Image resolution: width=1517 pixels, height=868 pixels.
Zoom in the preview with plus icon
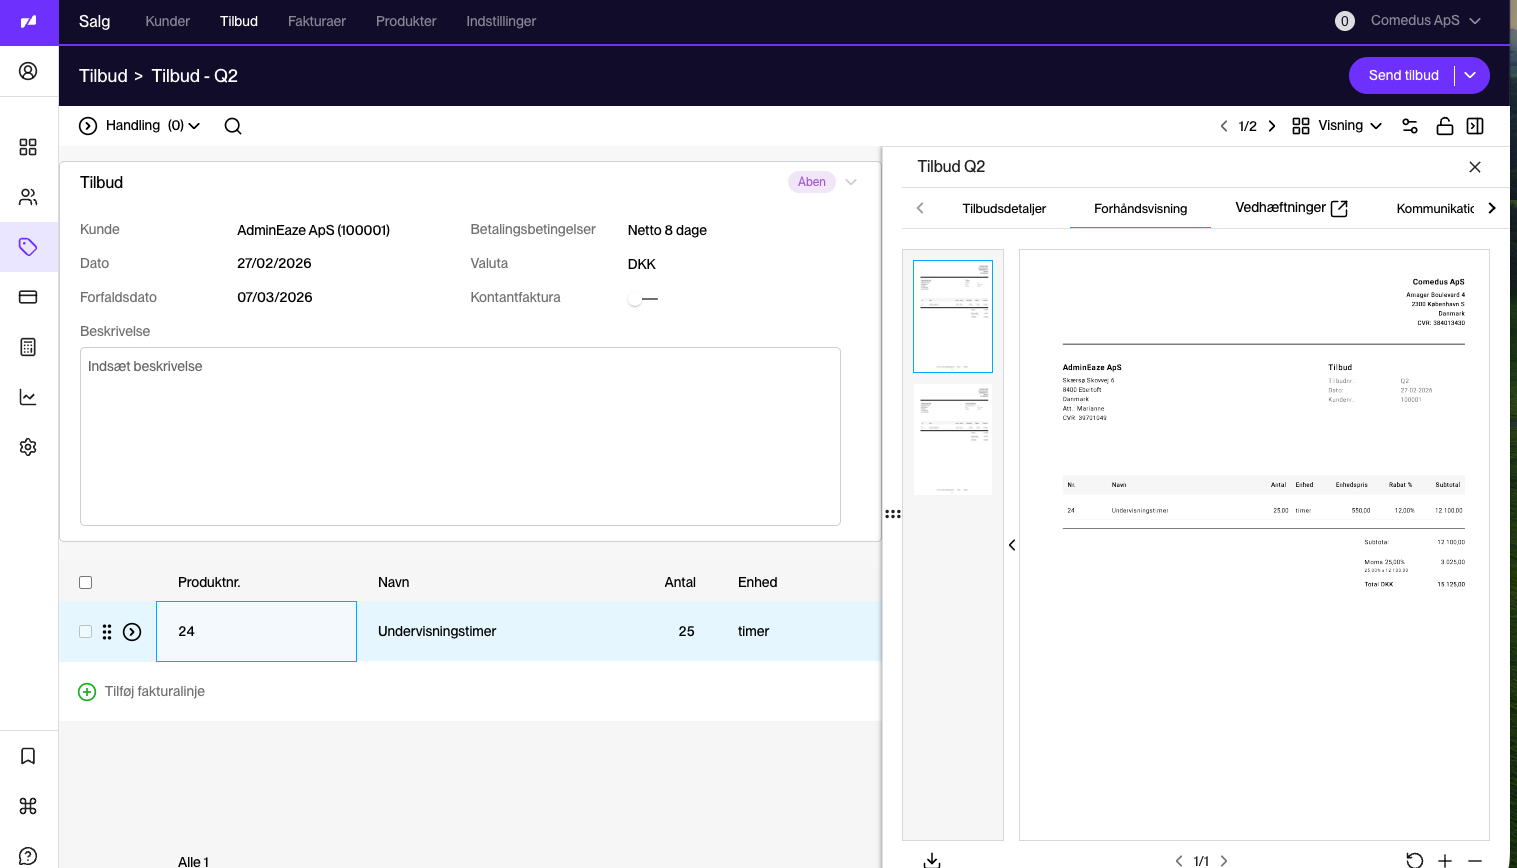(x=1445, y=860)
